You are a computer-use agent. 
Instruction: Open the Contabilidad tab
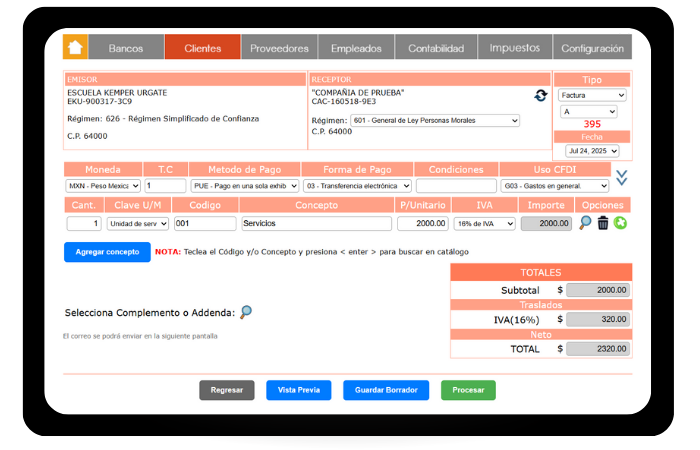(x=435, y=48)
